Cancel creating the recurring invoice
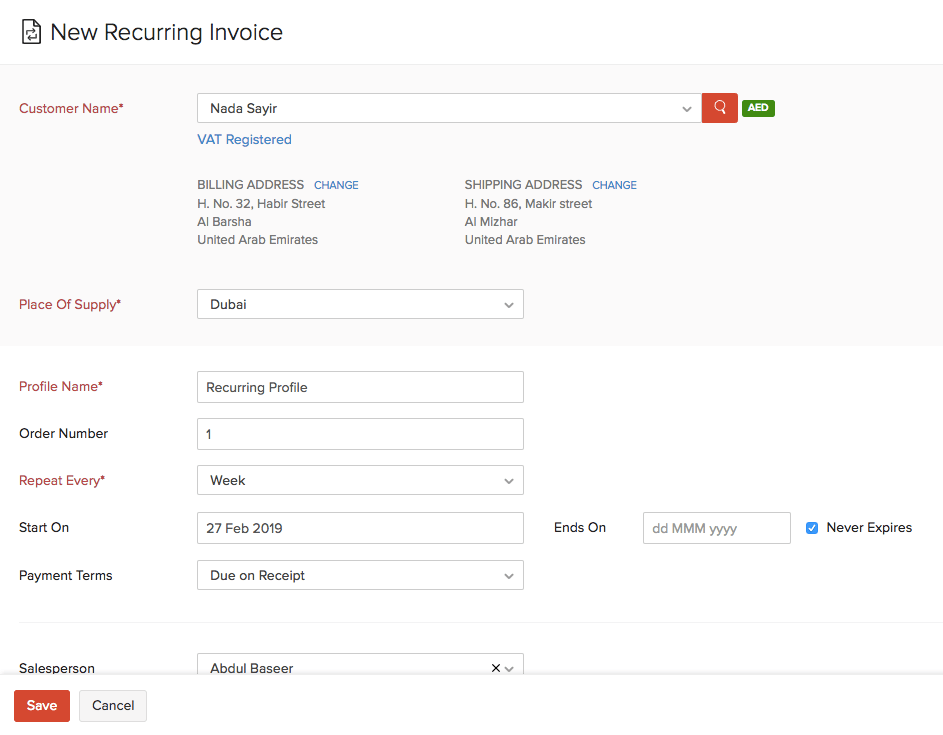 click(x=112, y=705)
